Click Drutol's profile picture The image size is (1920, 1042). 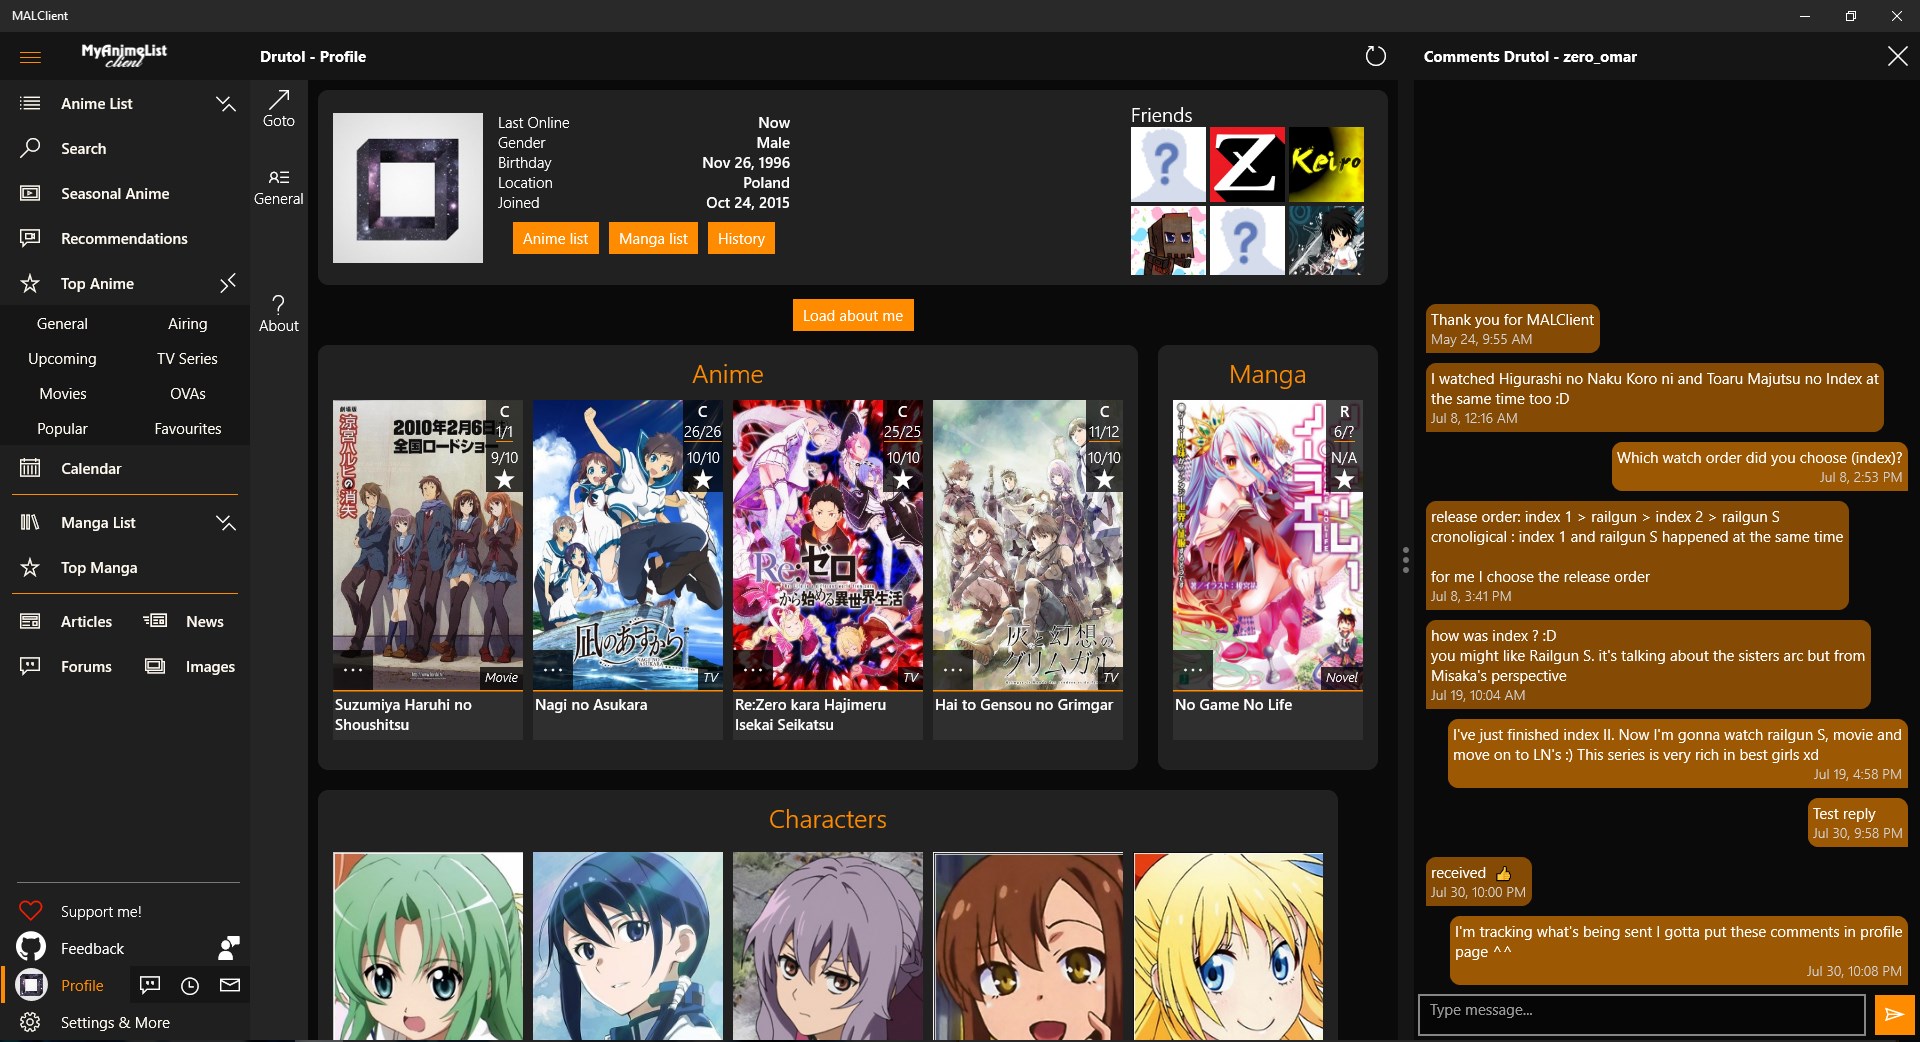(x=408, y=188)
